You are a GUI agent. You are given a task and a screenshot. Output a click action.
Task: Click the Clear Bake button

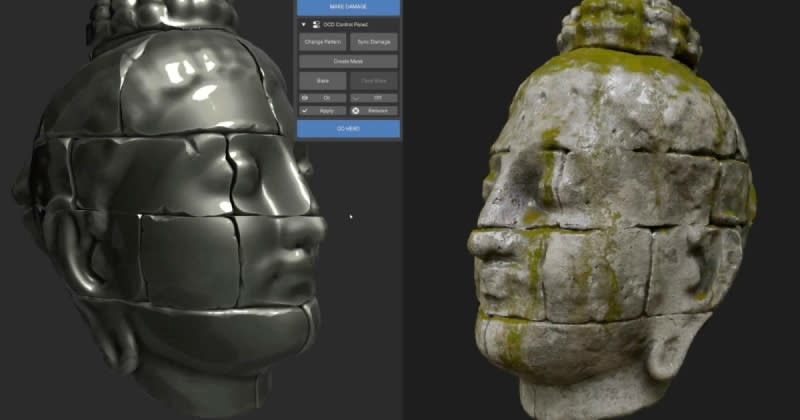coord(373,80)
